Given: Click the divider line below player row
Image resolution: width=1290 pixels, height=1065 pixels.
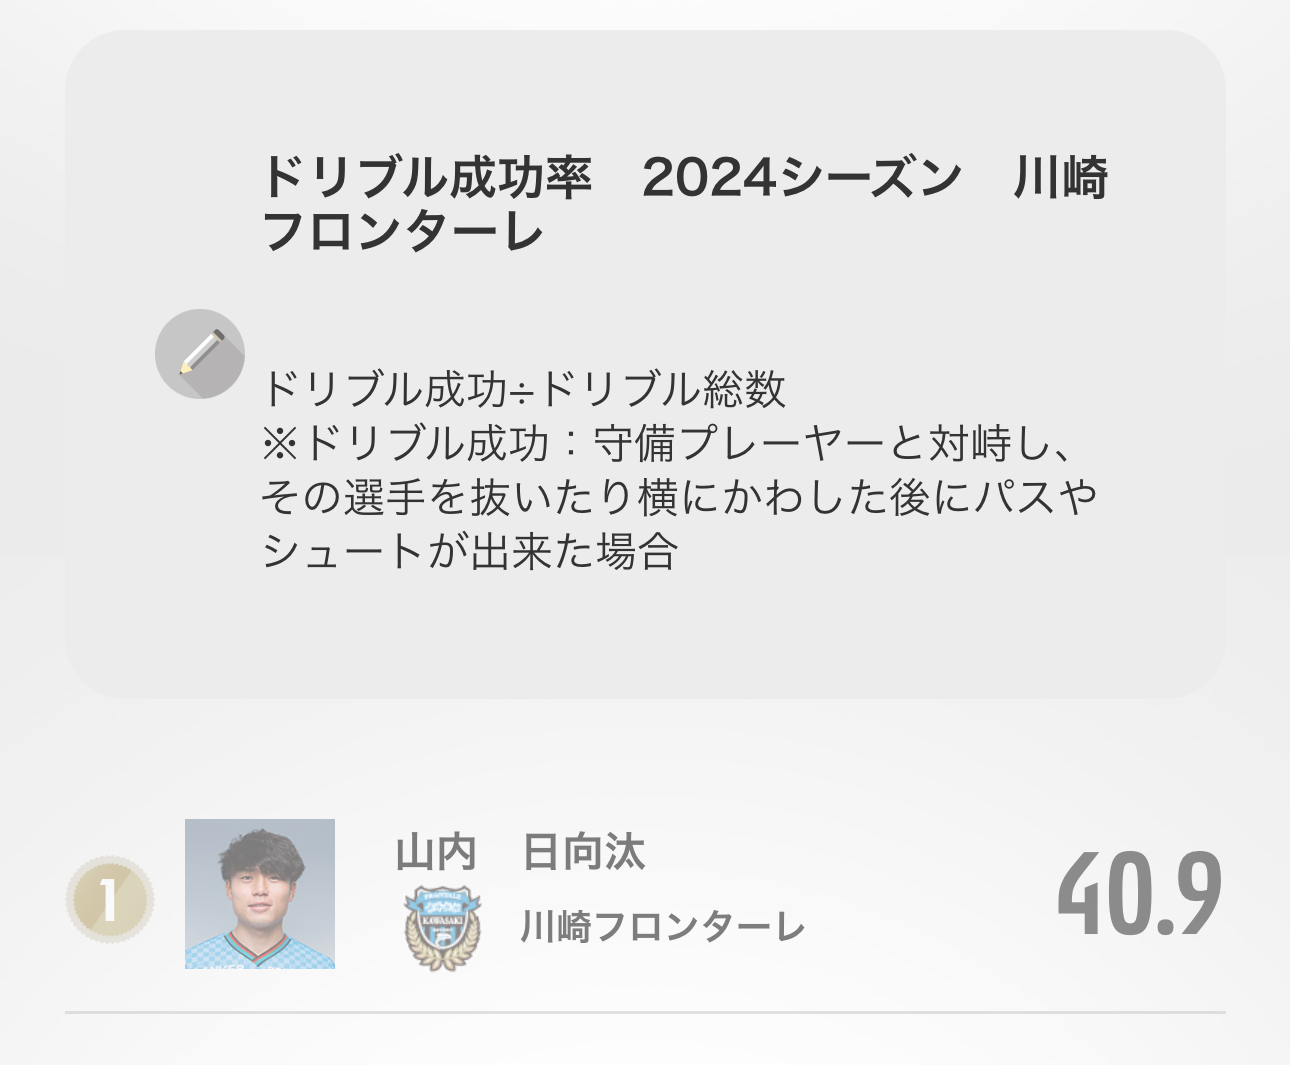Looking at the screenshot, I should point(645,1012).
